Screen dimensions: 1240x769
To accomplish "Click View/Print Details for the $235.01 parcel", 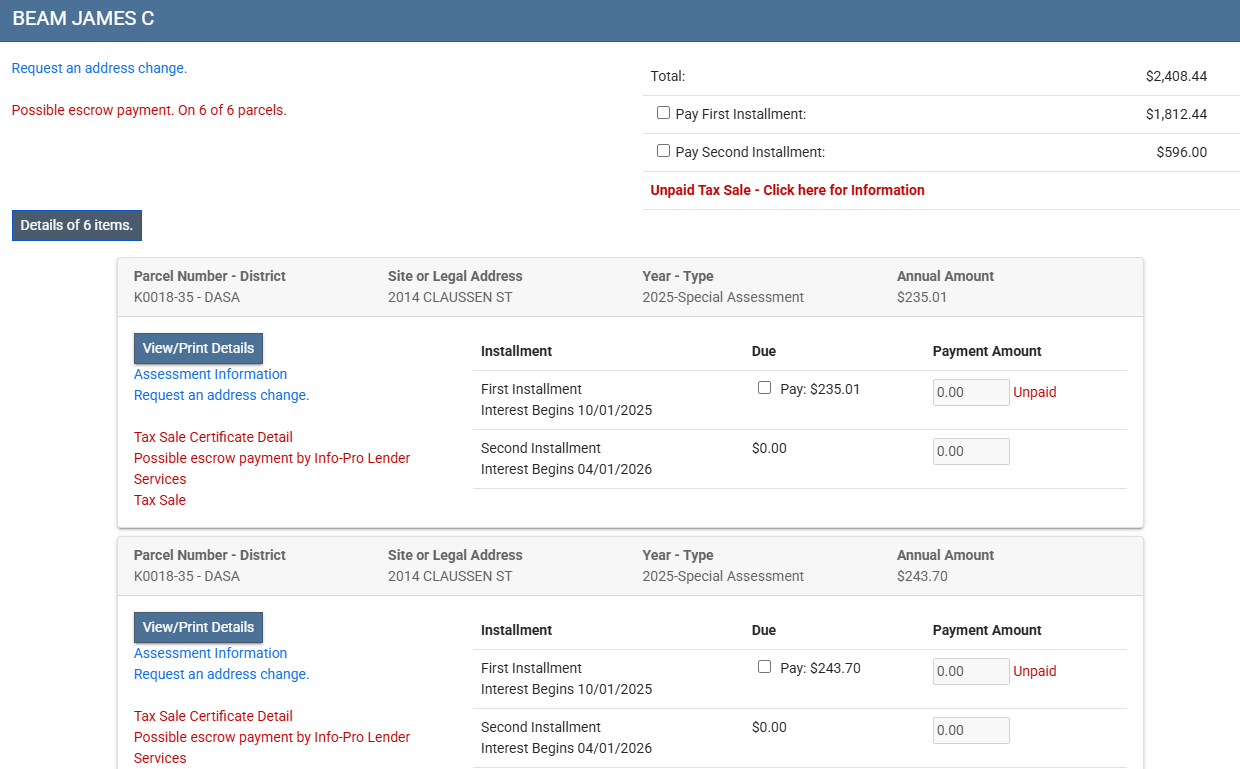I will click(x=198, y=348).
